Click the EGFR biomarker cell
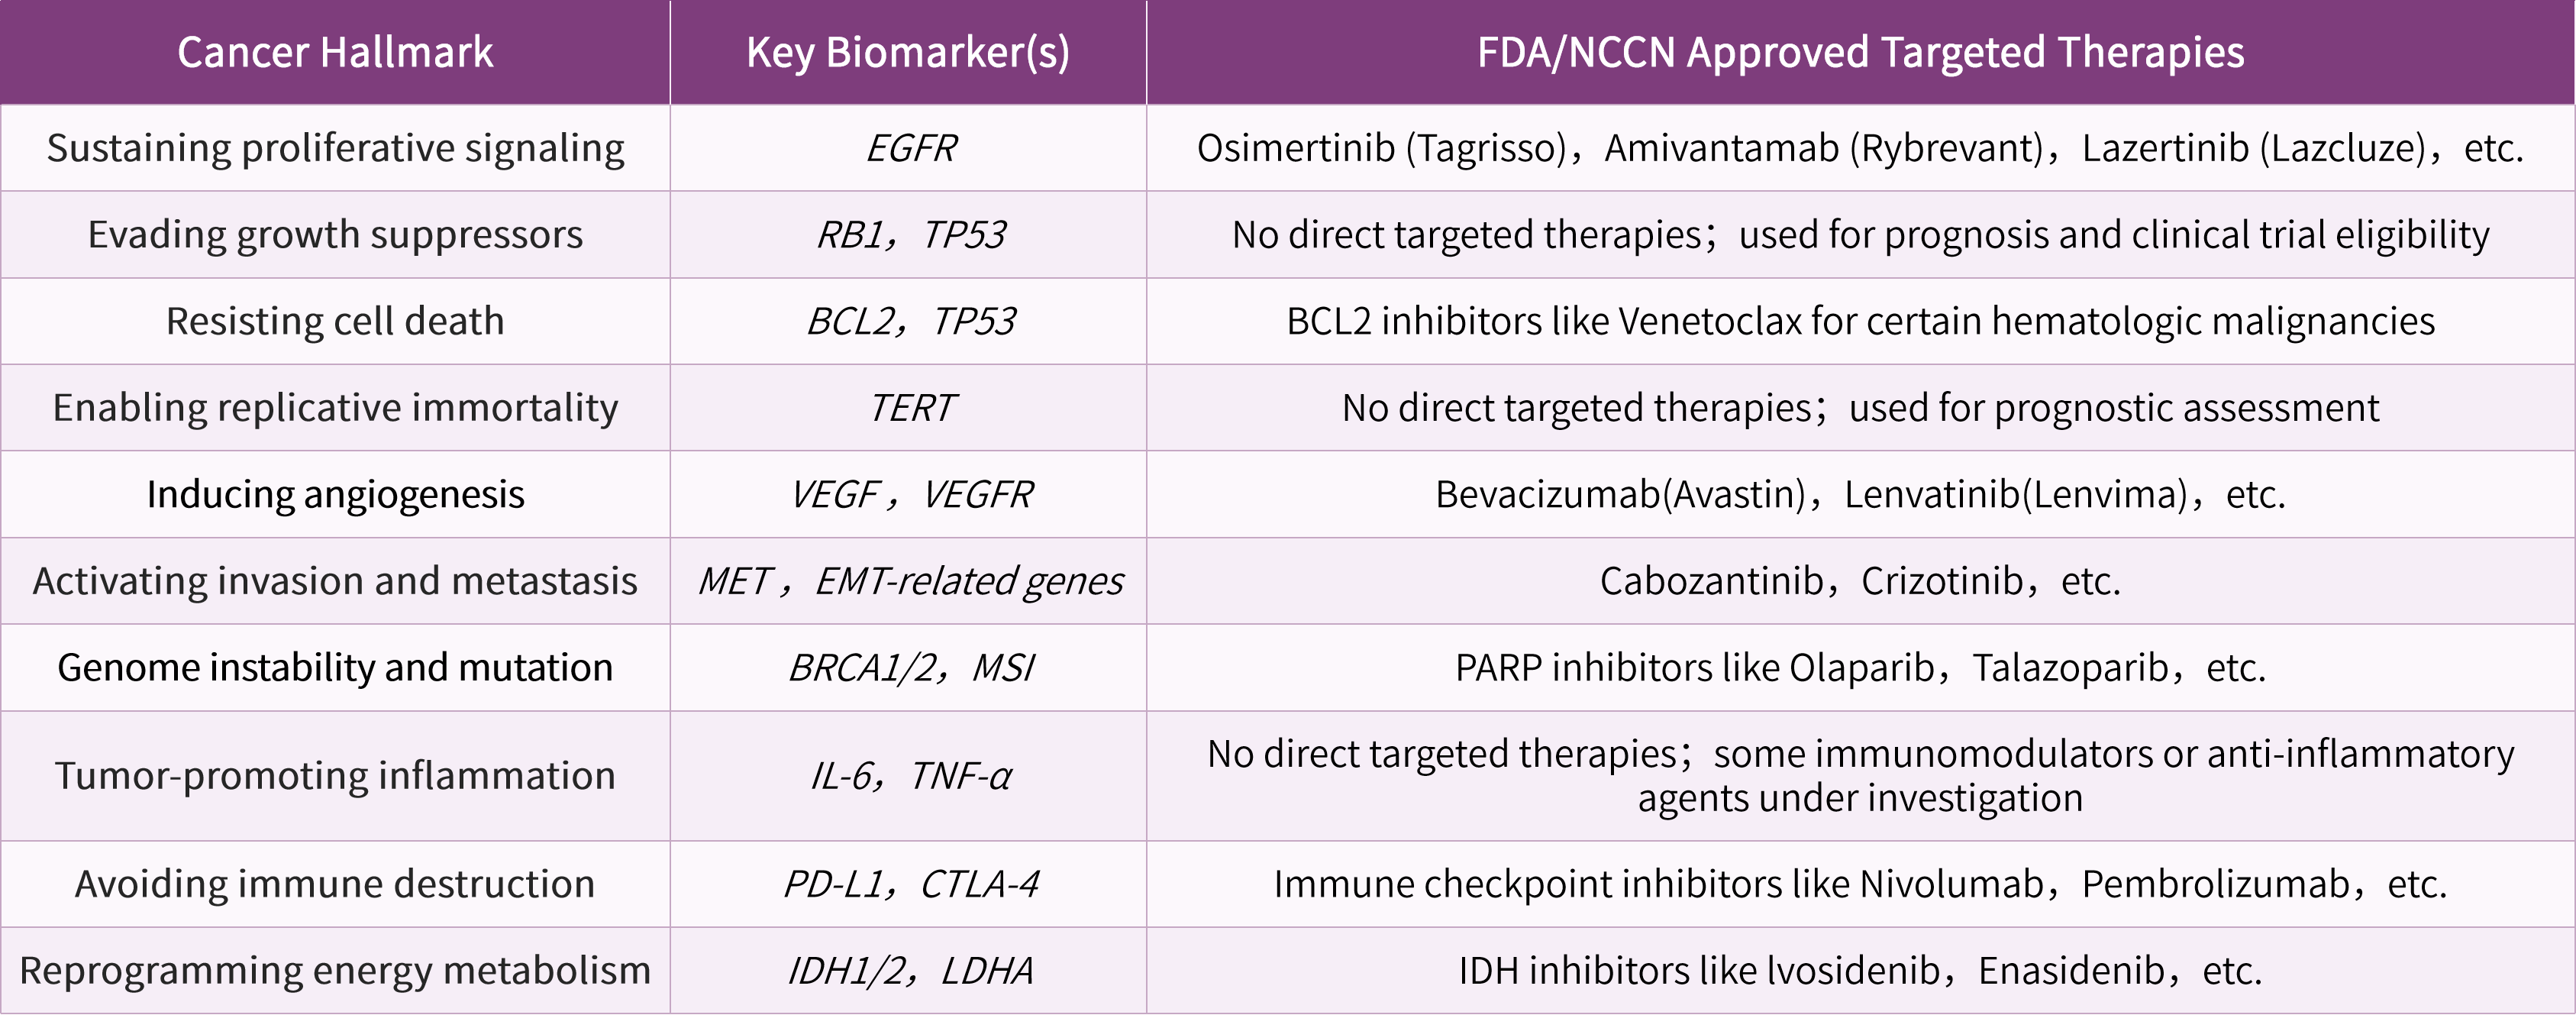The width and height of the screenshot is (2576, 1015). click(x=908, y=148)
